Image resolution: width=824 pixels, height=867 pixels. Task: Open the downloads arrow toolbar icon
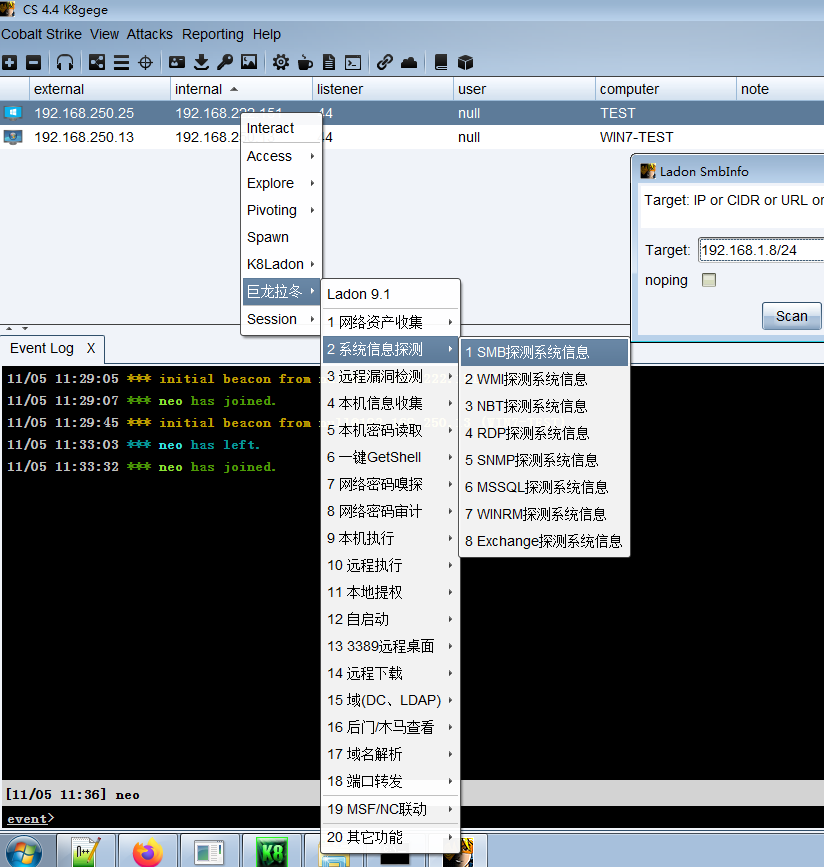pos(201,62)
